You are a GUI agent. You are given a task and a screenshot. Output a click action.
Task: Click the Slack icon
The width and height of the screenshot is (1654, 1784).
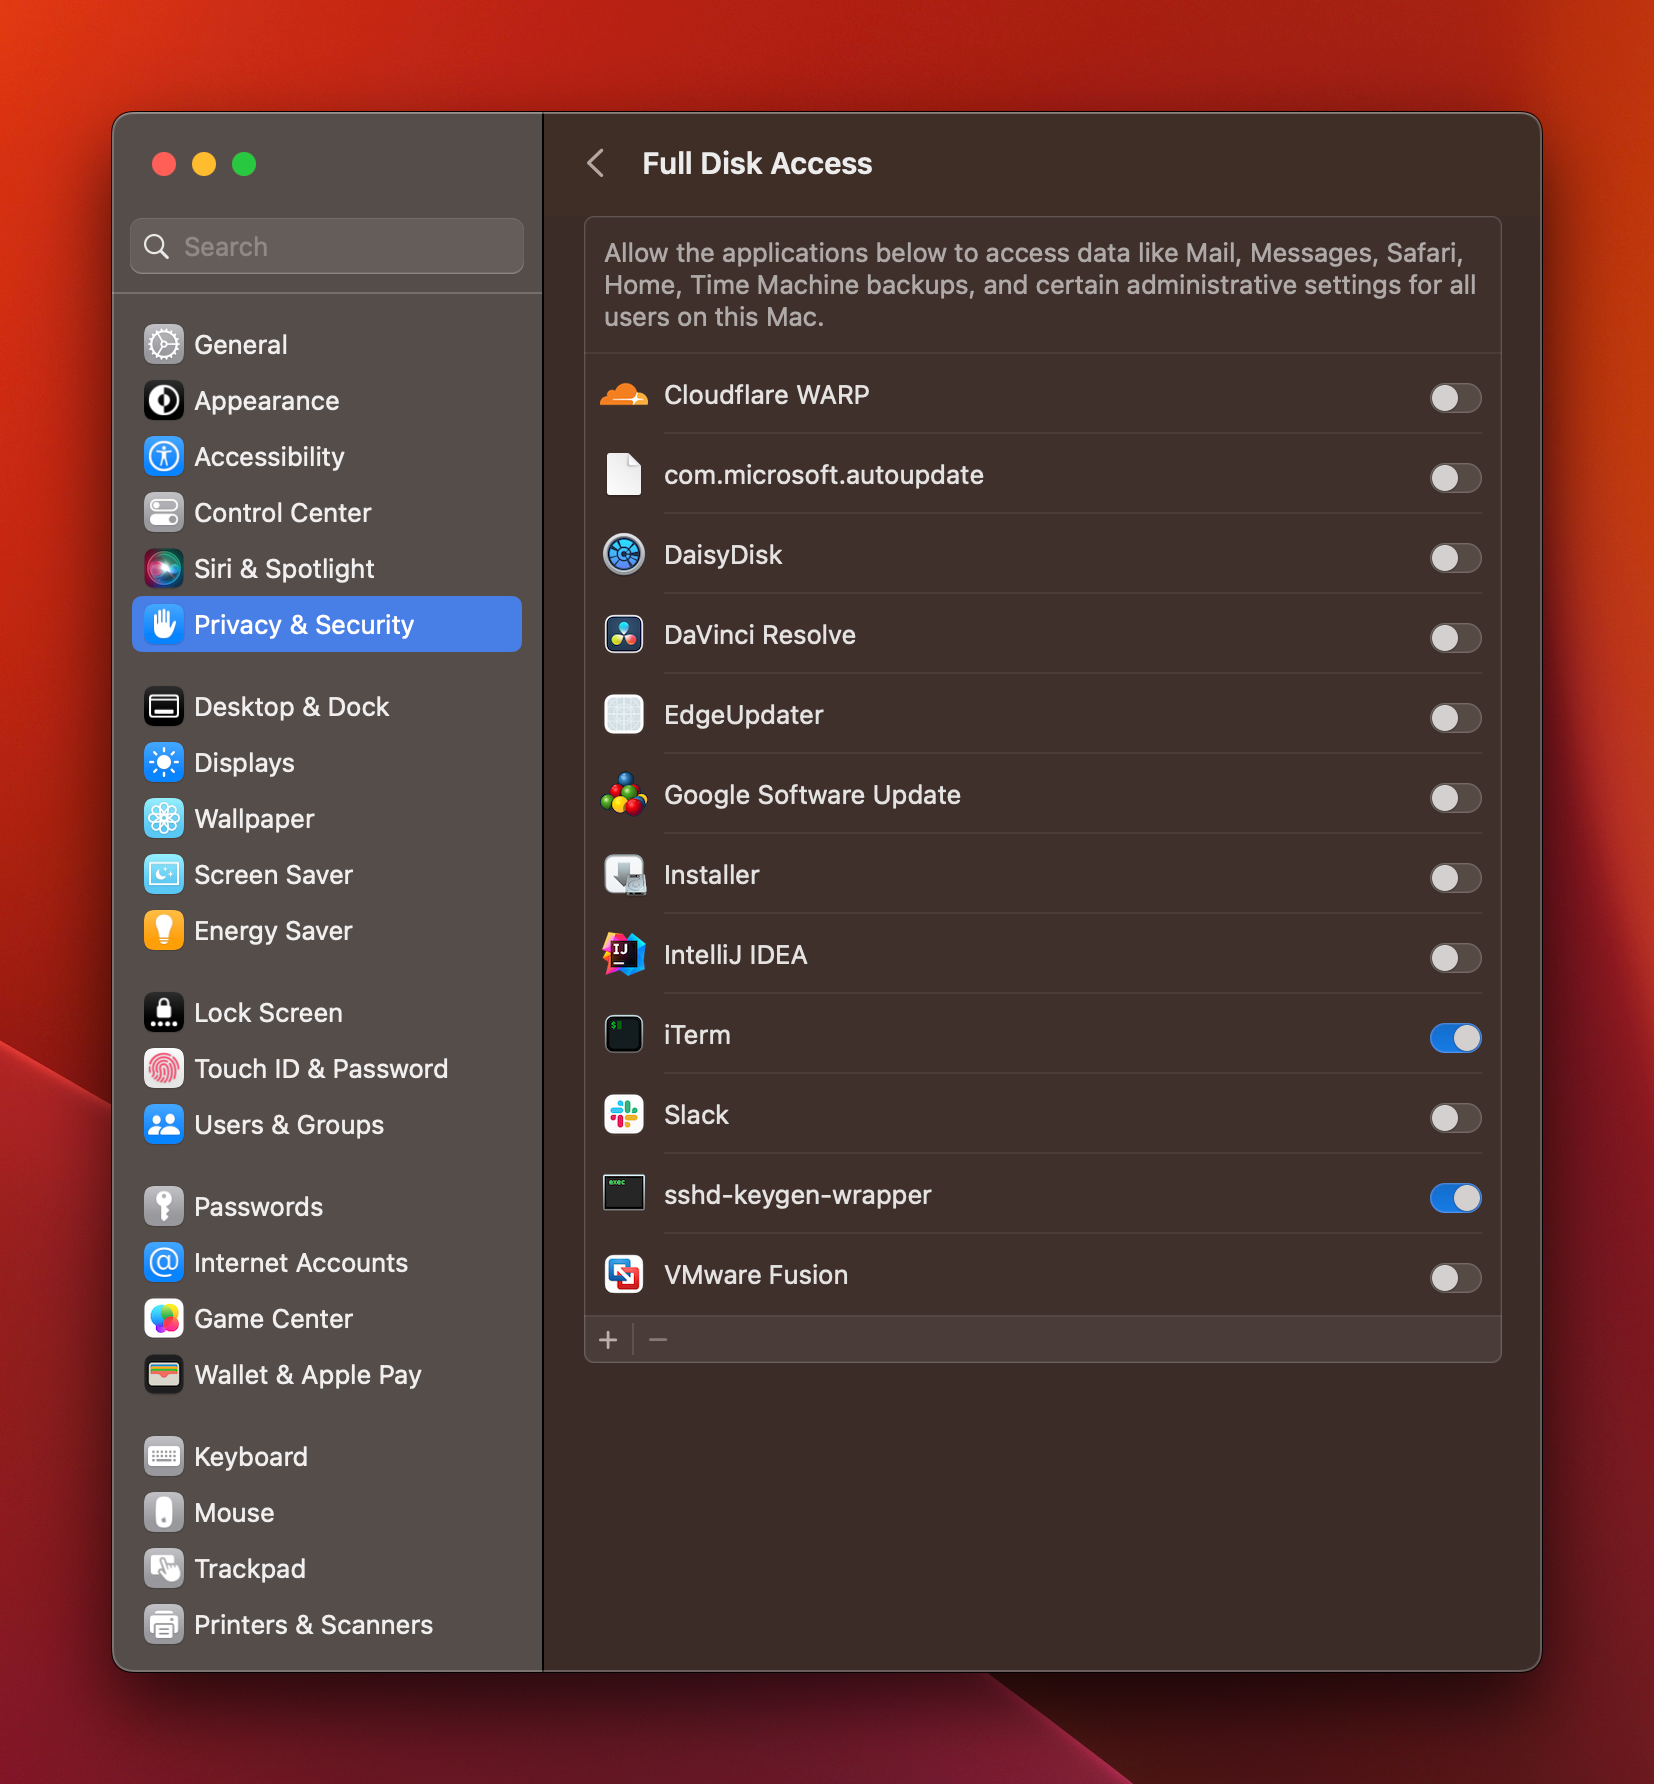(624, 1114)
